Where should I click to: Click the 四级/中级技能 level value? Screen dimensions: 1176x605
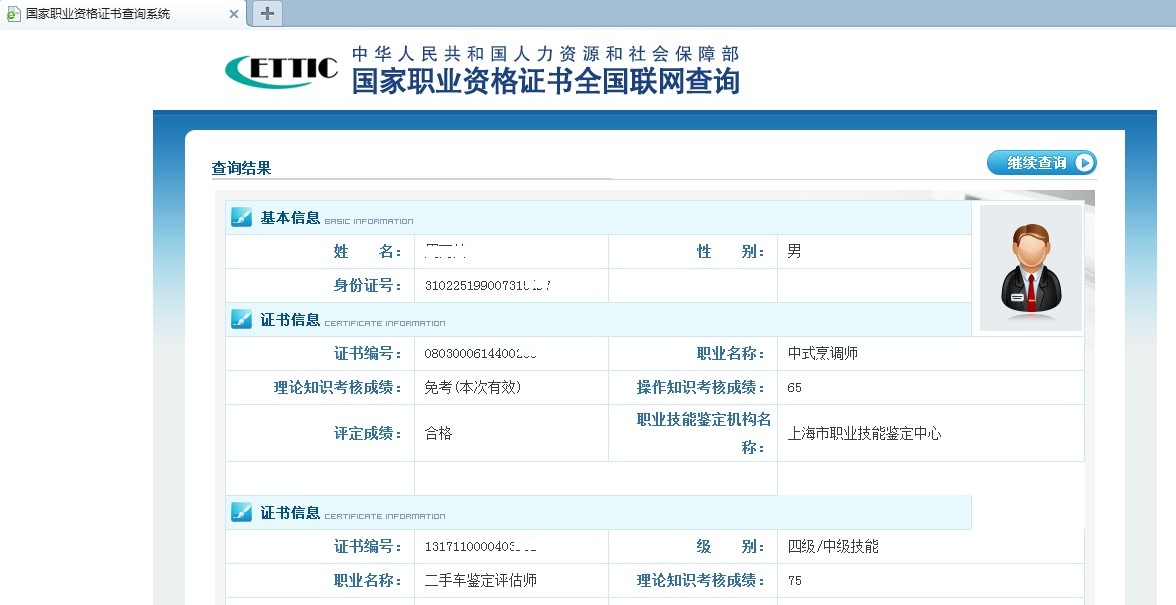tap(833, 547)
